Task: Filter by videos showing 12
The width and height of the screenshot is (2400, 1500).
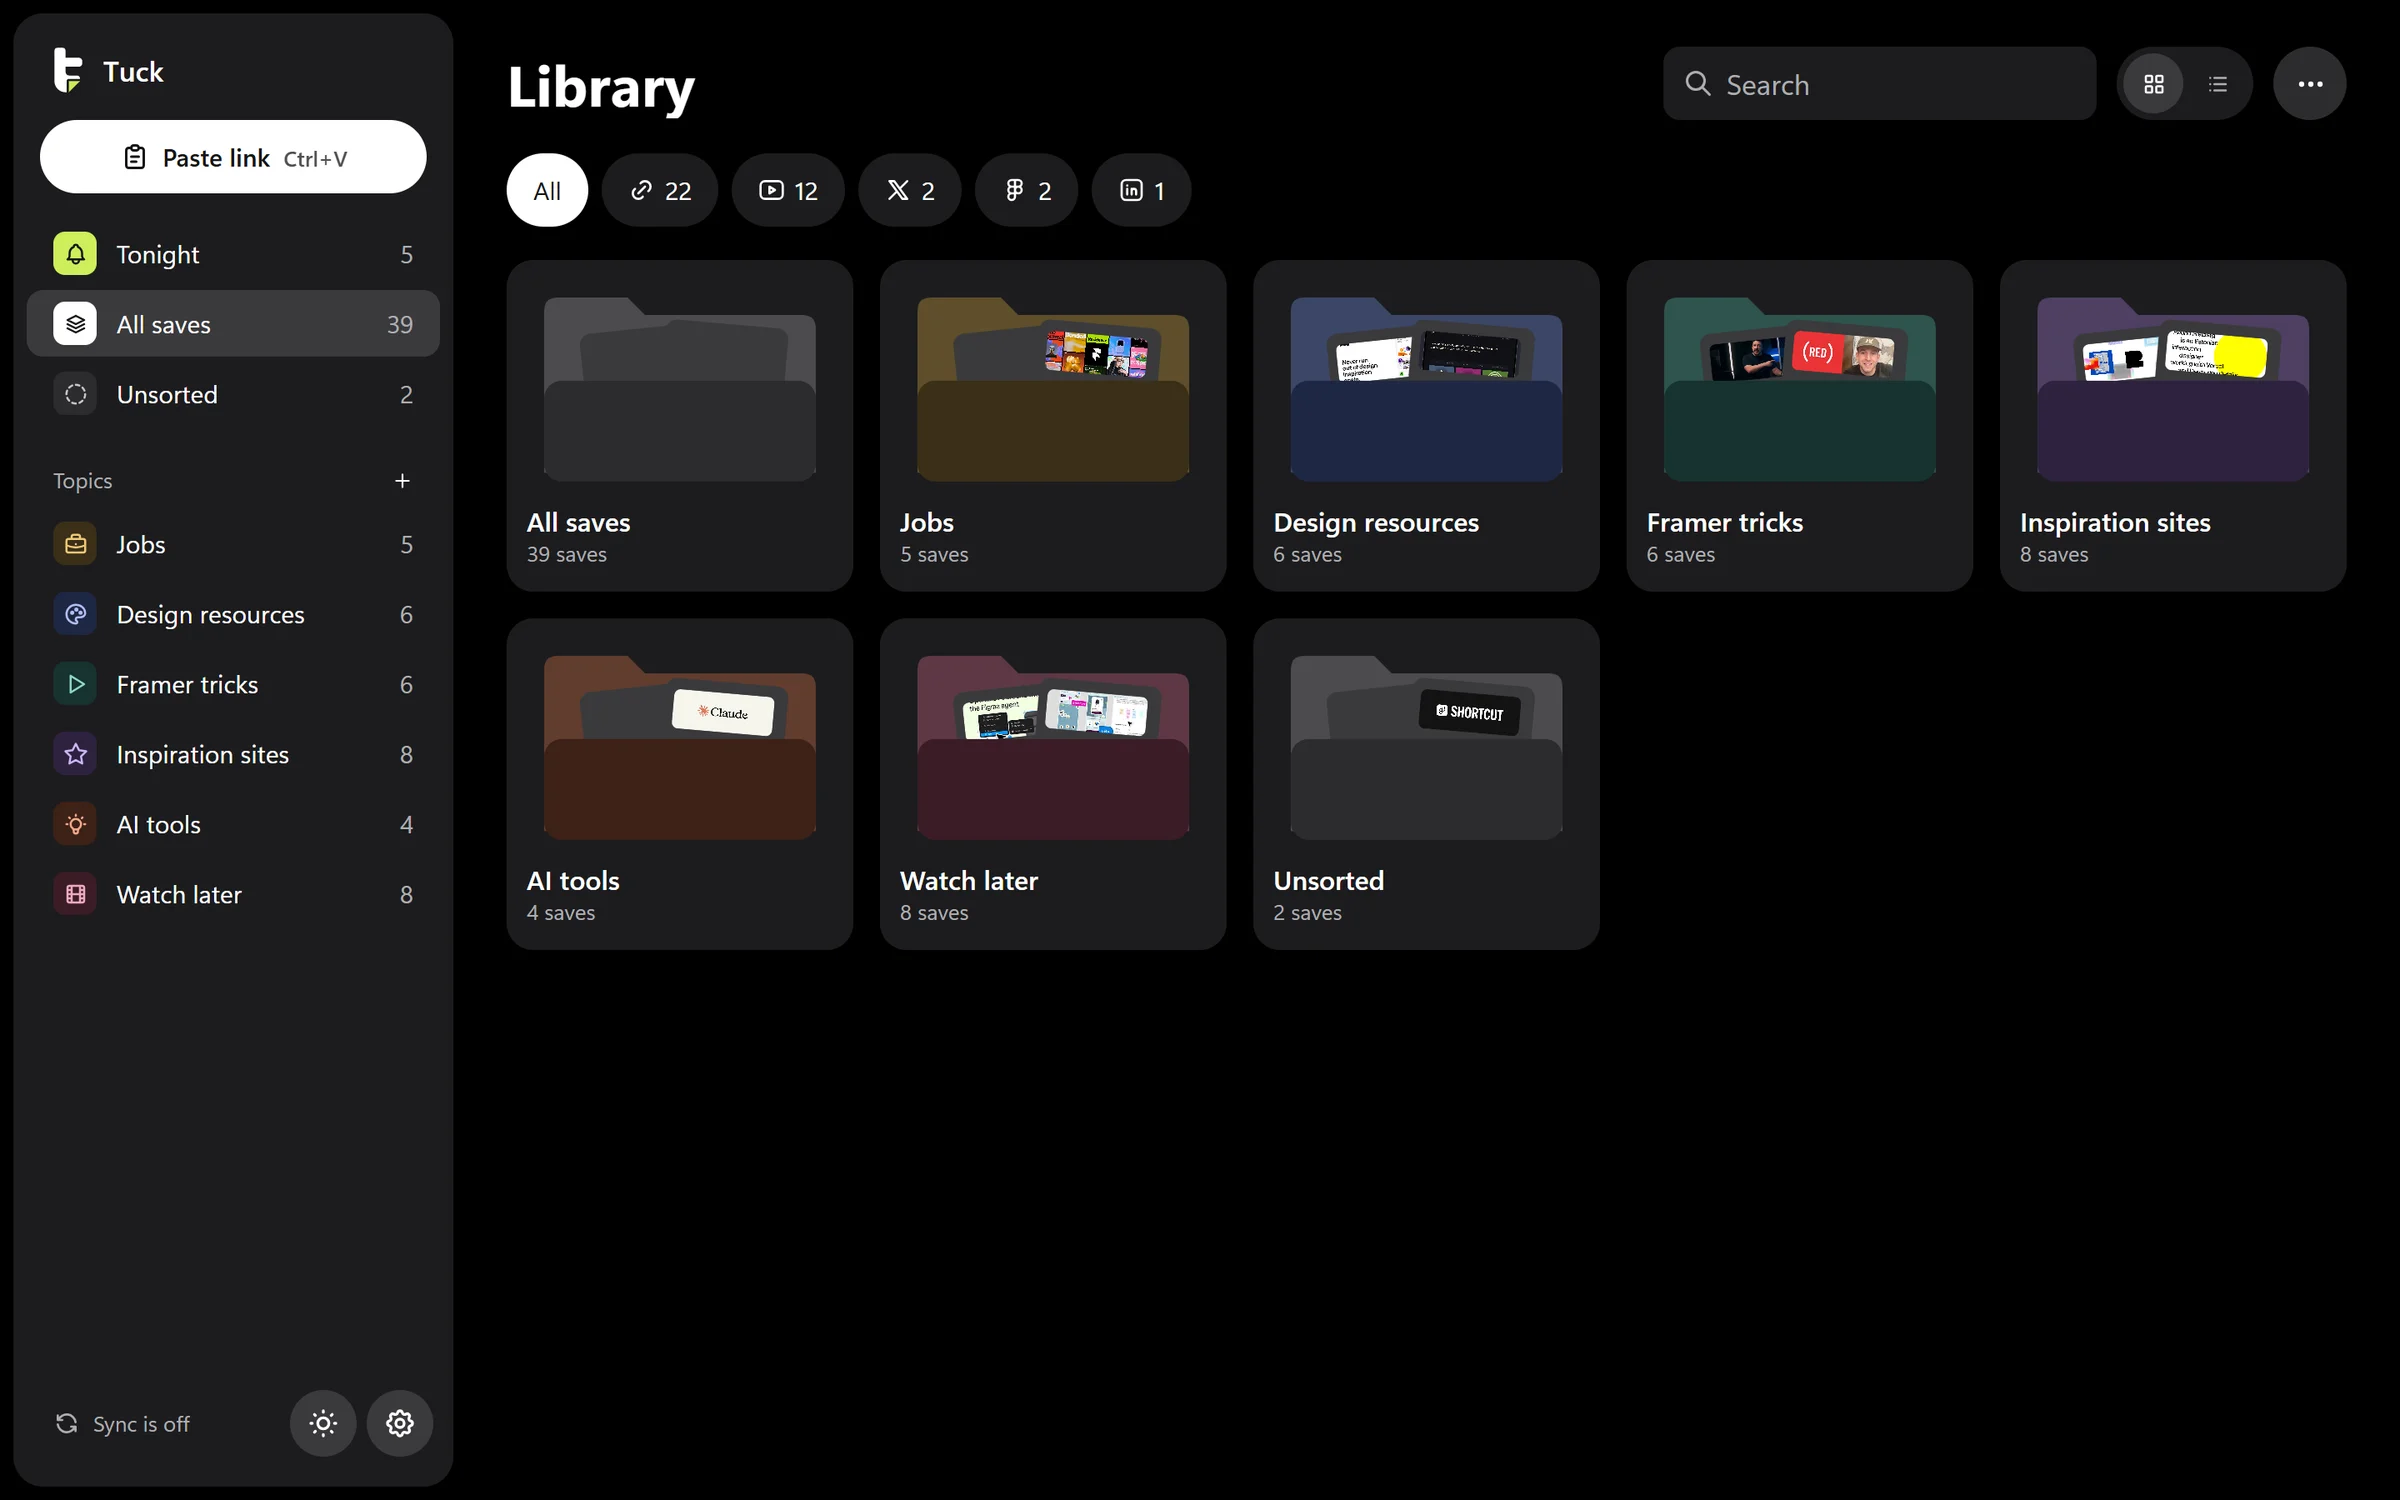Action: point(788,190)
